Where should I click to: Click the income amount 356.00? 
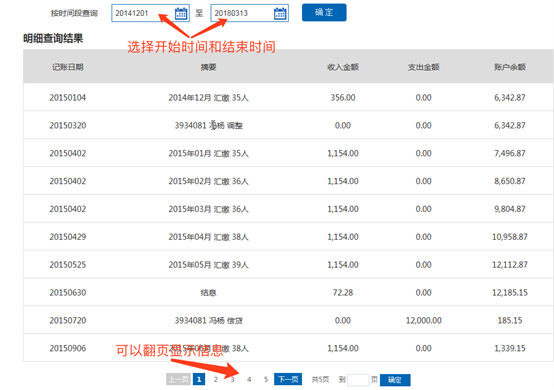coord(343,98)
